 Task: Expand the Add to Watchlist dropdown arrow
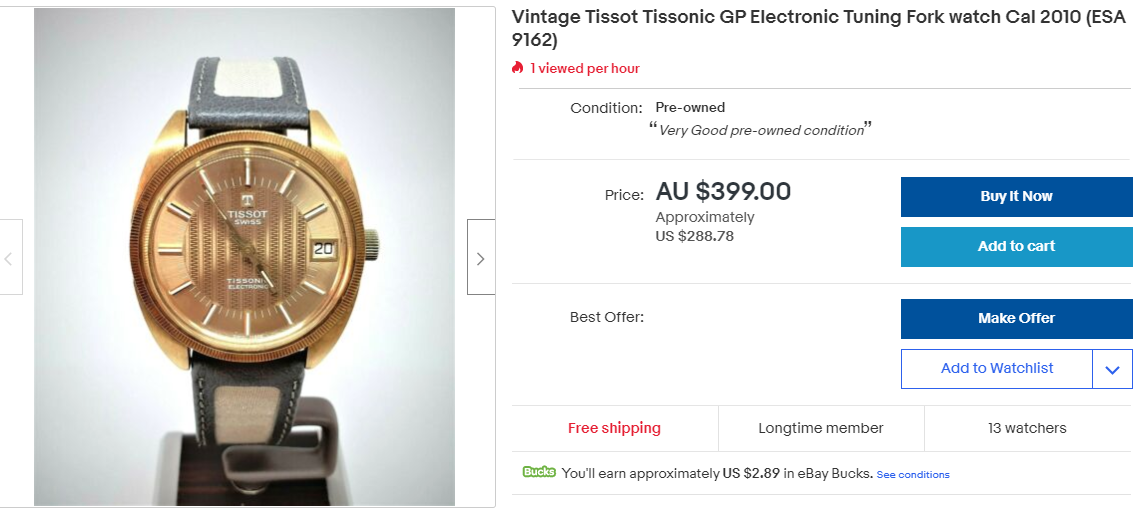1112,369
